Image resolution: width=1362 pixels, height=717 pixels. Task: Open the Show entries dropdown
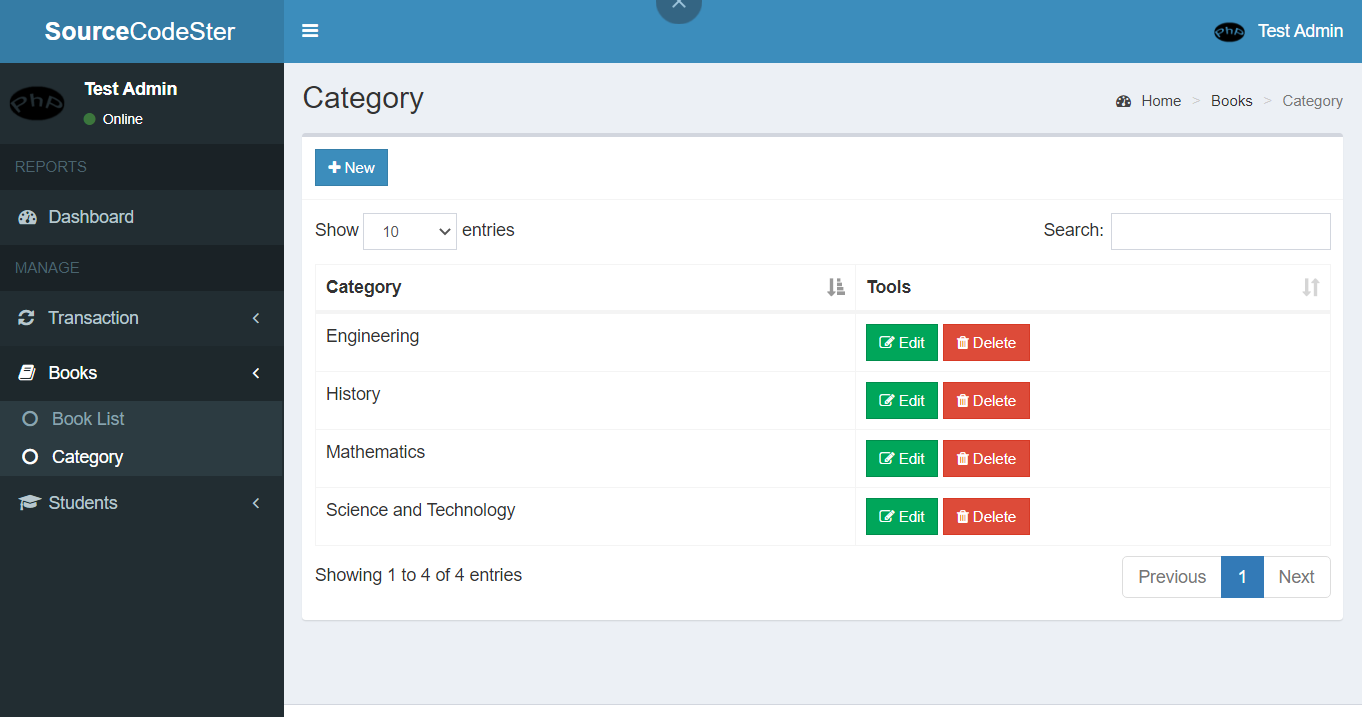[x=410, y=231]
